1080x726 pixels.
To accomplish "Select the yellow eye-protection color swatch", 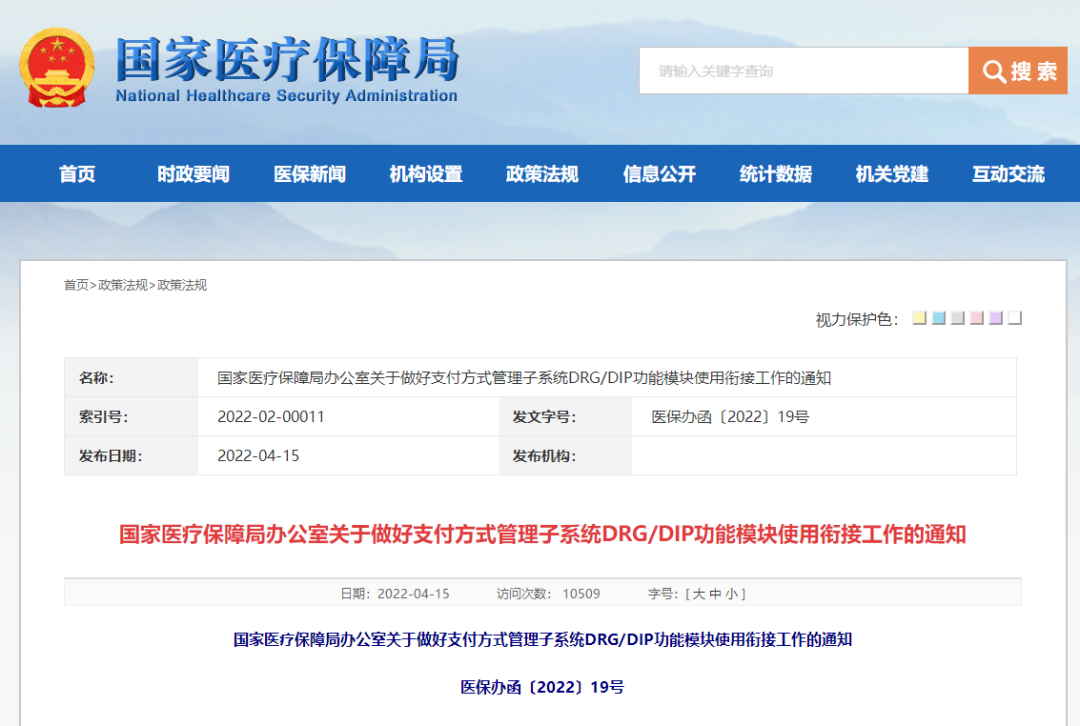I will (x=920, y=318).
